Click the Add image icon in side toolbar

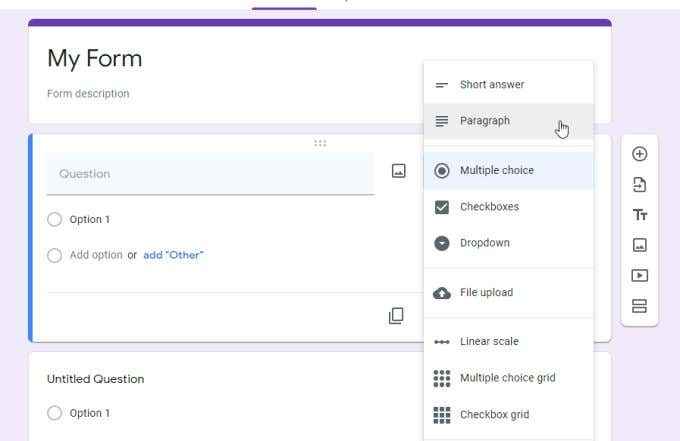point(640,245)
